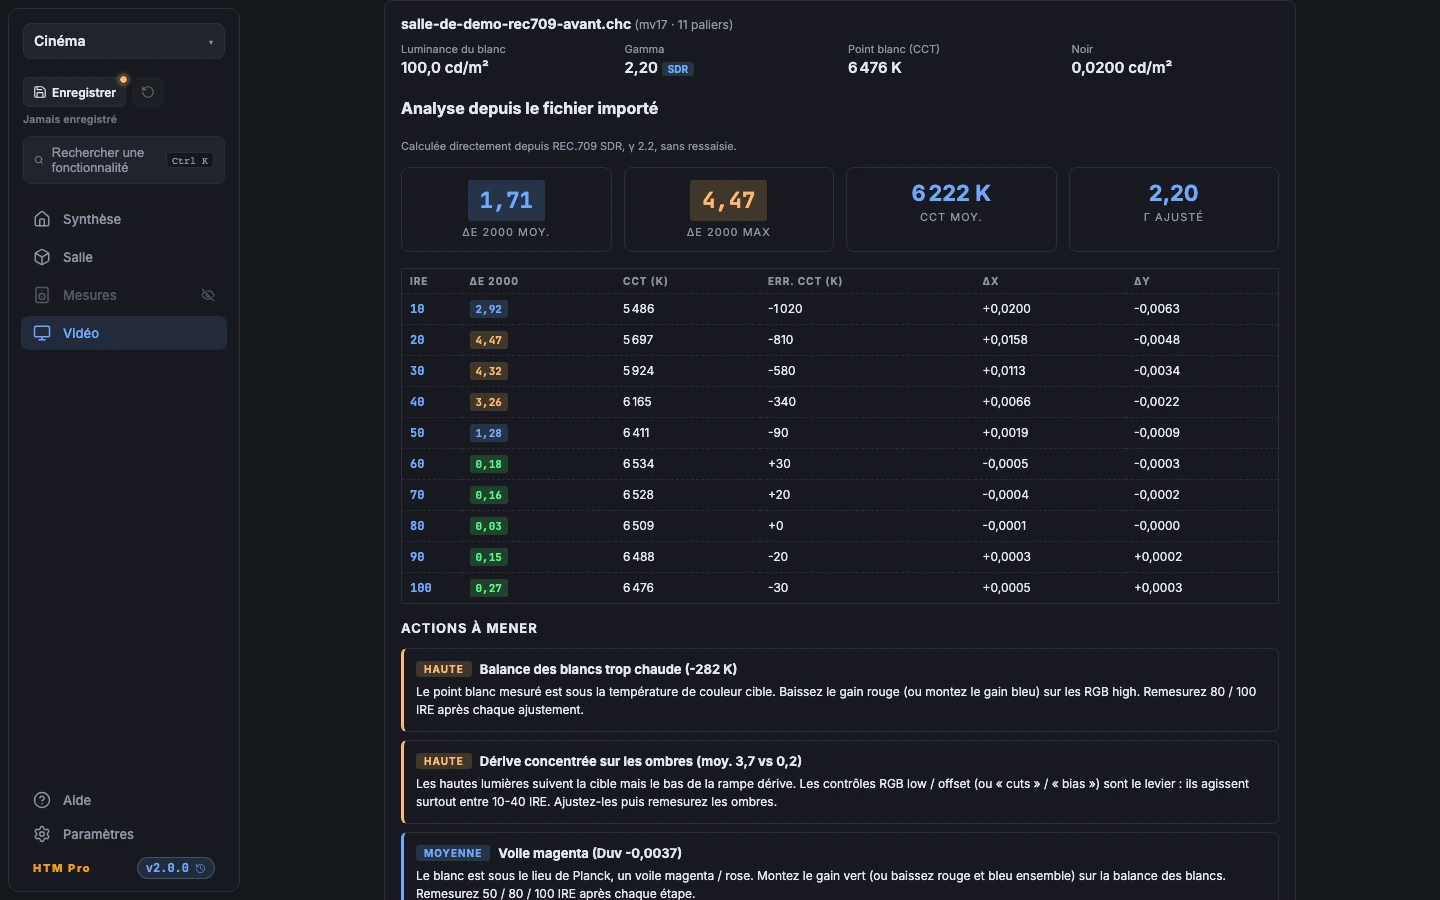Focus the Rechercher une fonctionnalité search field
The height and width of the screenshot is (900, 1440).
(x=124, y=160)
